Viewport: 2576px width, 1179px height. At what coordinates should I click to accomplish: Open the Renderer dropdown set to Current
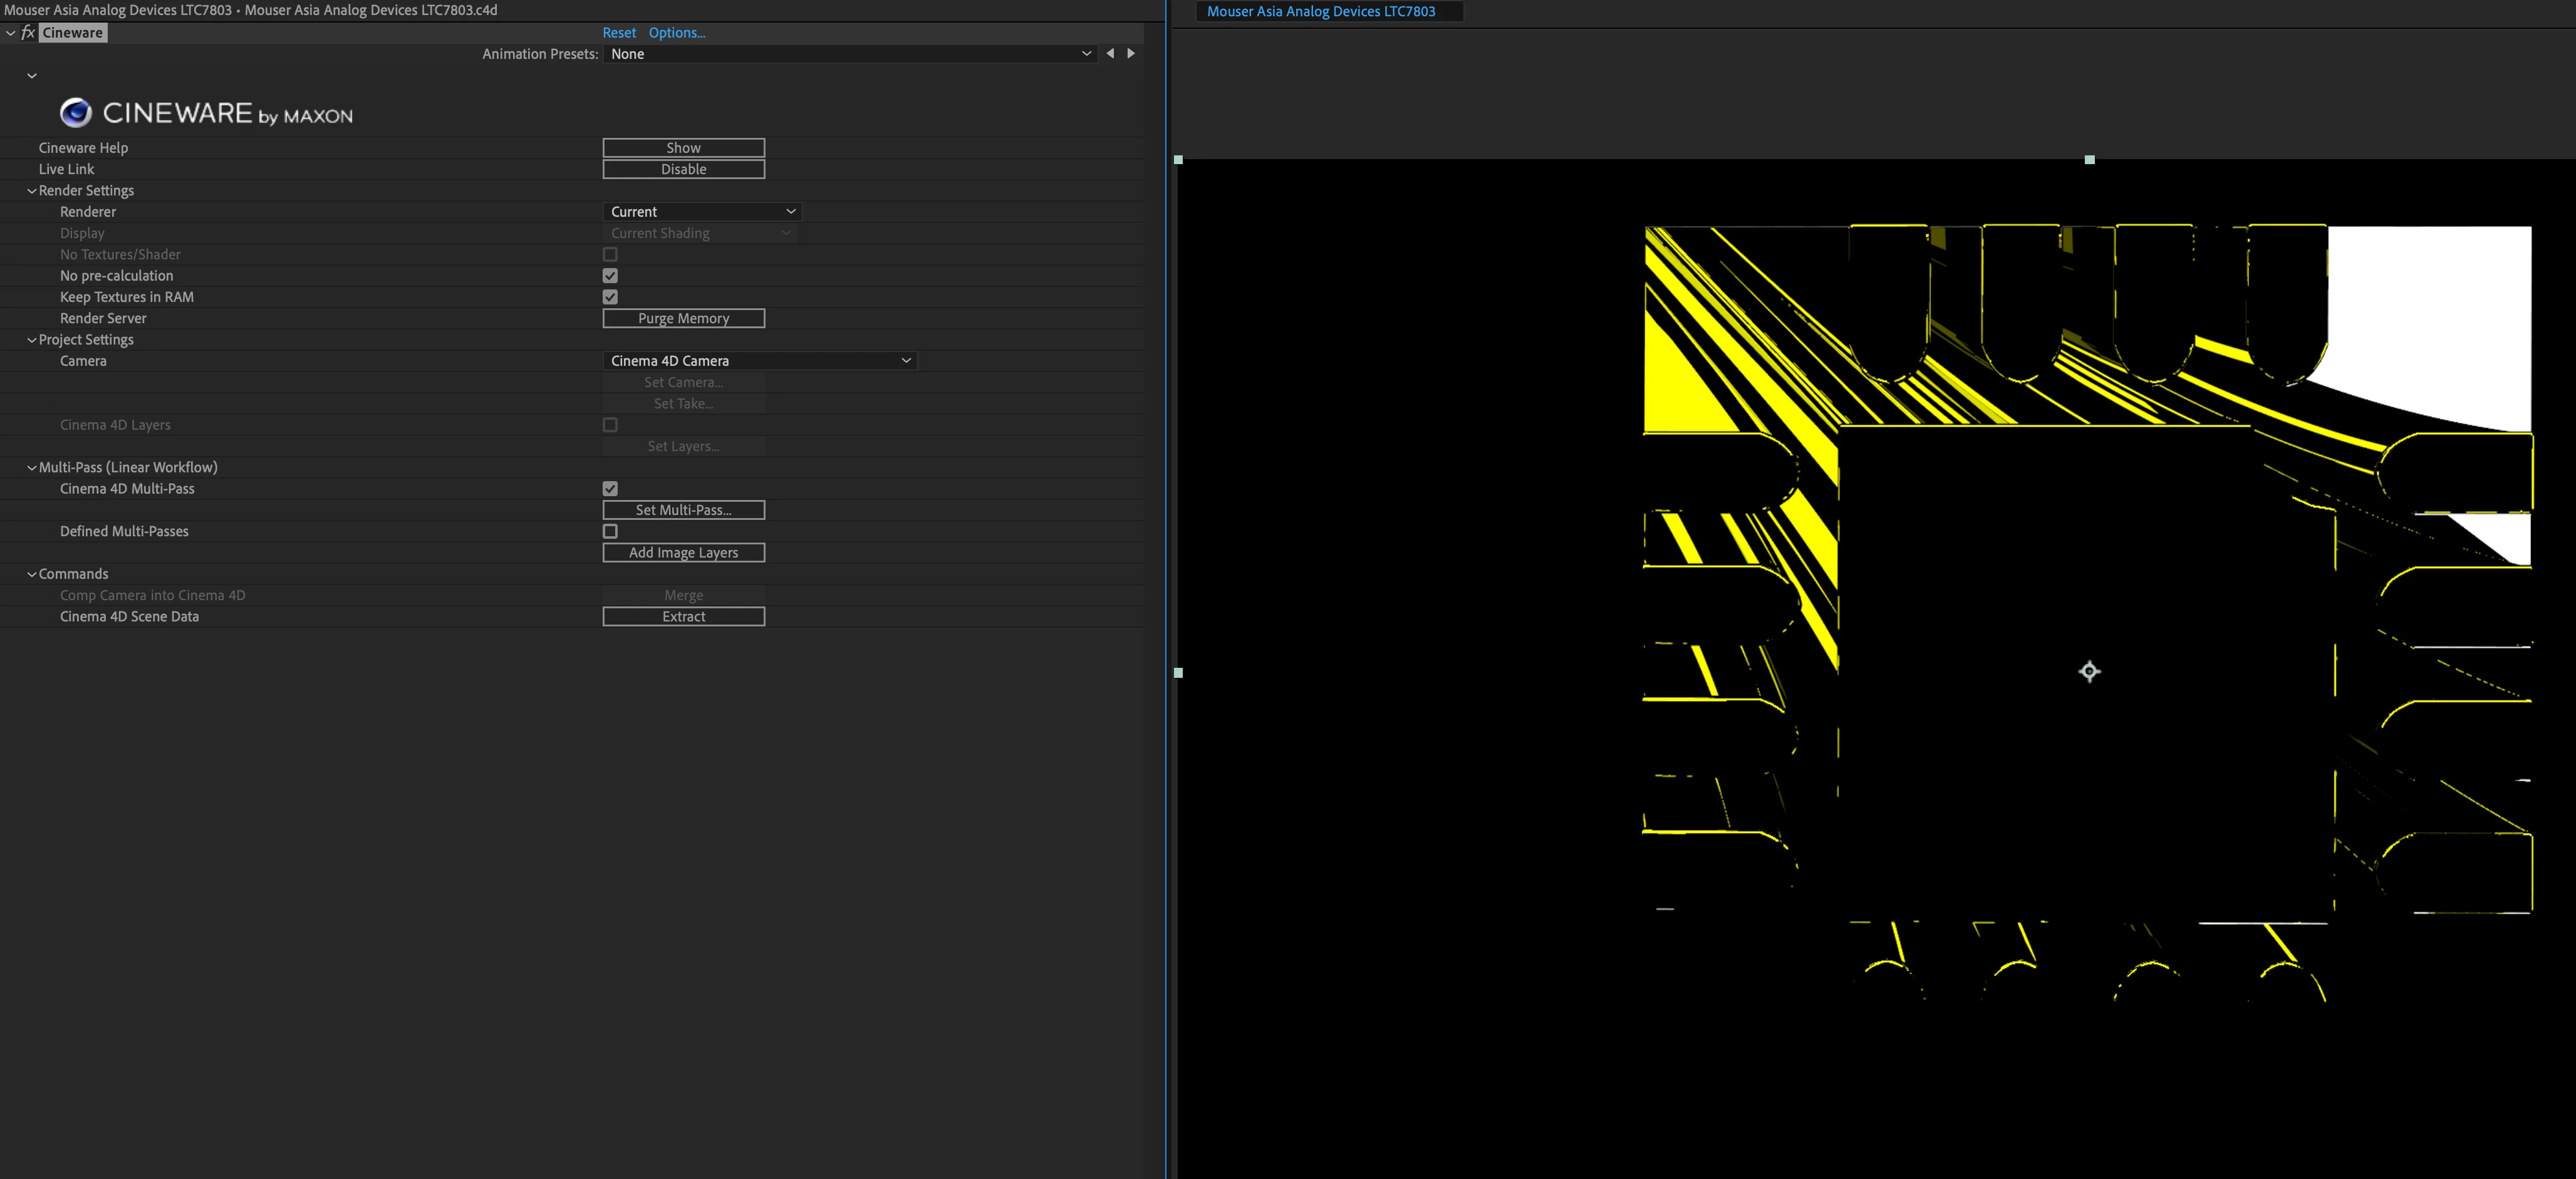click(x=702, y=212)
